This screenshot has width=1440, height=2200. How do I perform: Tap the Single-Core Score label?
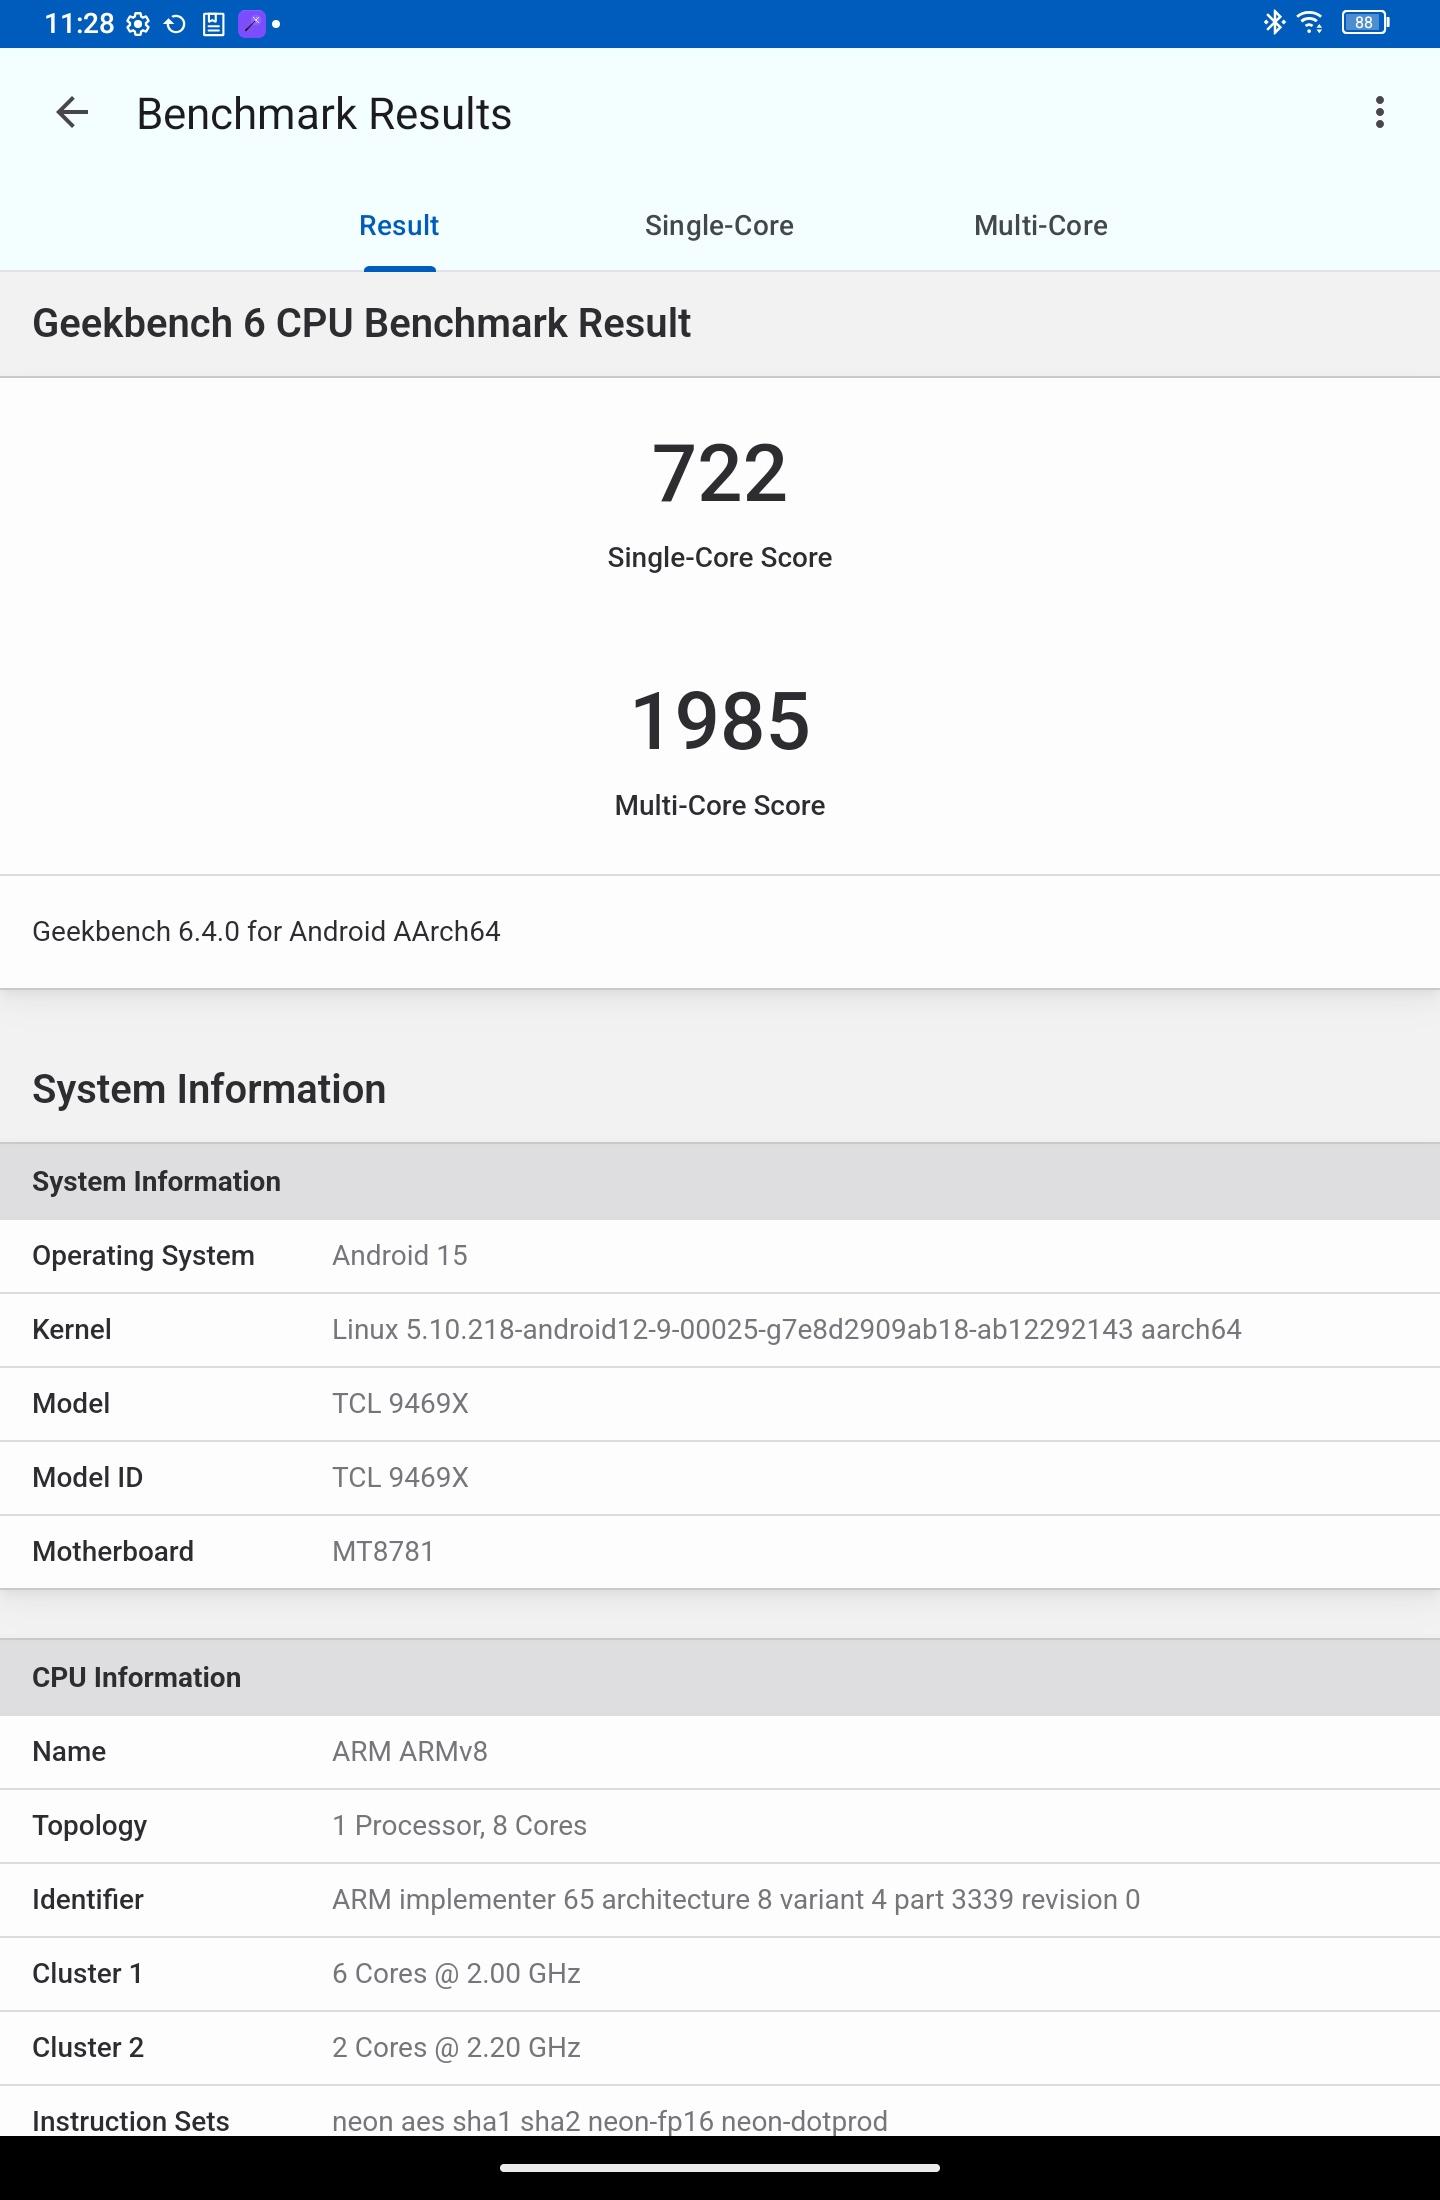pyautogui.click(x=720, y=558)
